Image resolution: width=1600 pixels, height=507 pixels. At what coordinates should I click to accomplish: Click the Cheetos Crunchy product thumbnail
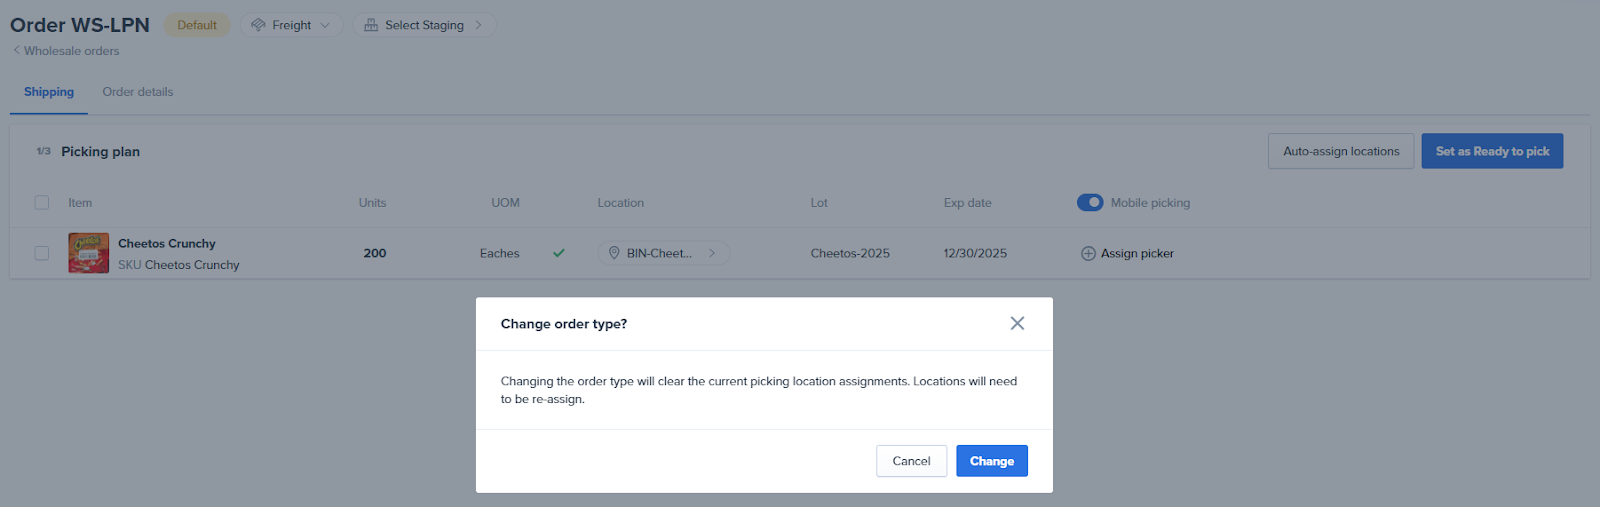coord(89,253)
